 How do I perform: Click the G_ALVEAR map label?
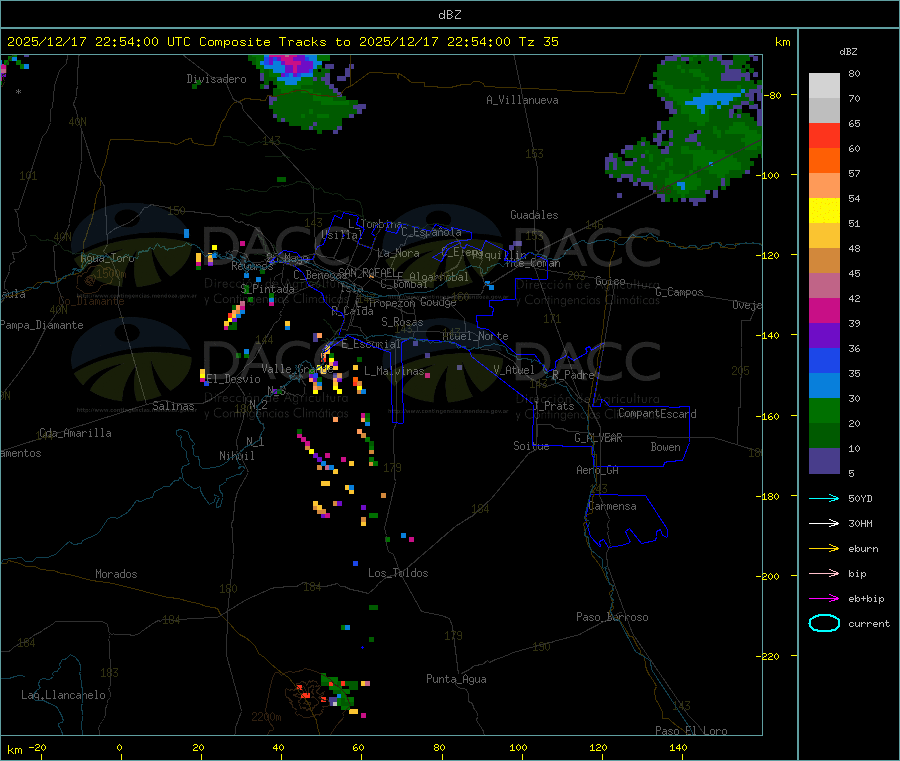[x=598, y=438]
